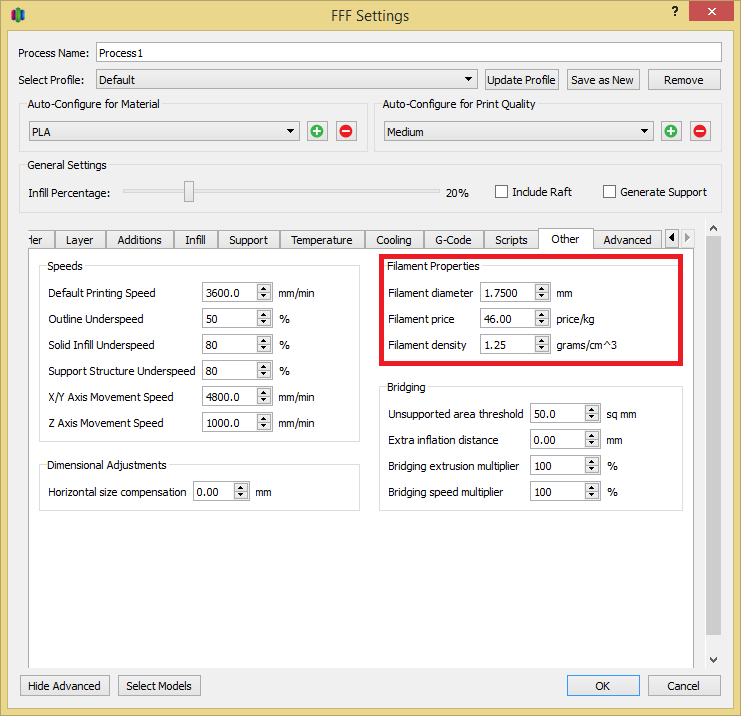Viewport: 741px width, 716px height.
Task: Click the vertical scrollbar thumb
Action: 714,435
